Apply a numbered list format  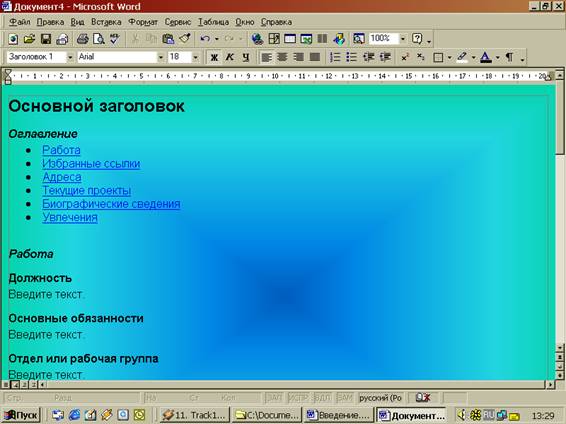335,57
